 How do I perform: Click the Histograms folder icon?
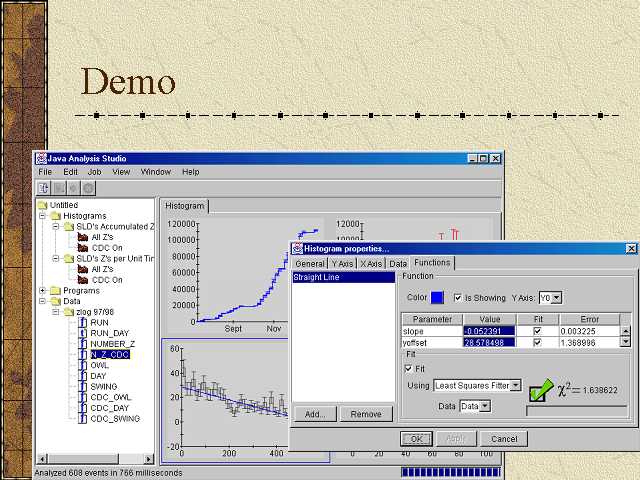55,216
